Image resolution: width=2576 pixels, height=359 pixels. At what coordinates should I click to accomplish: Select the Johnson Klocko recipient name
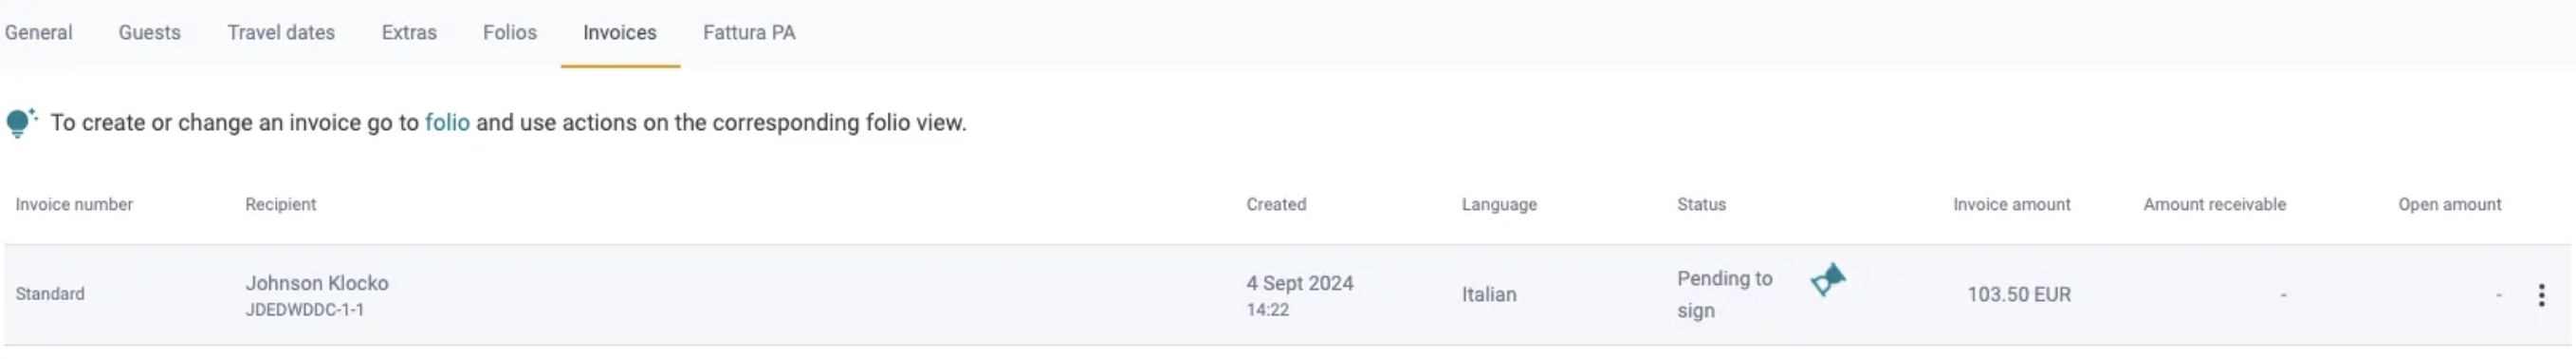[x=317, y=283]
